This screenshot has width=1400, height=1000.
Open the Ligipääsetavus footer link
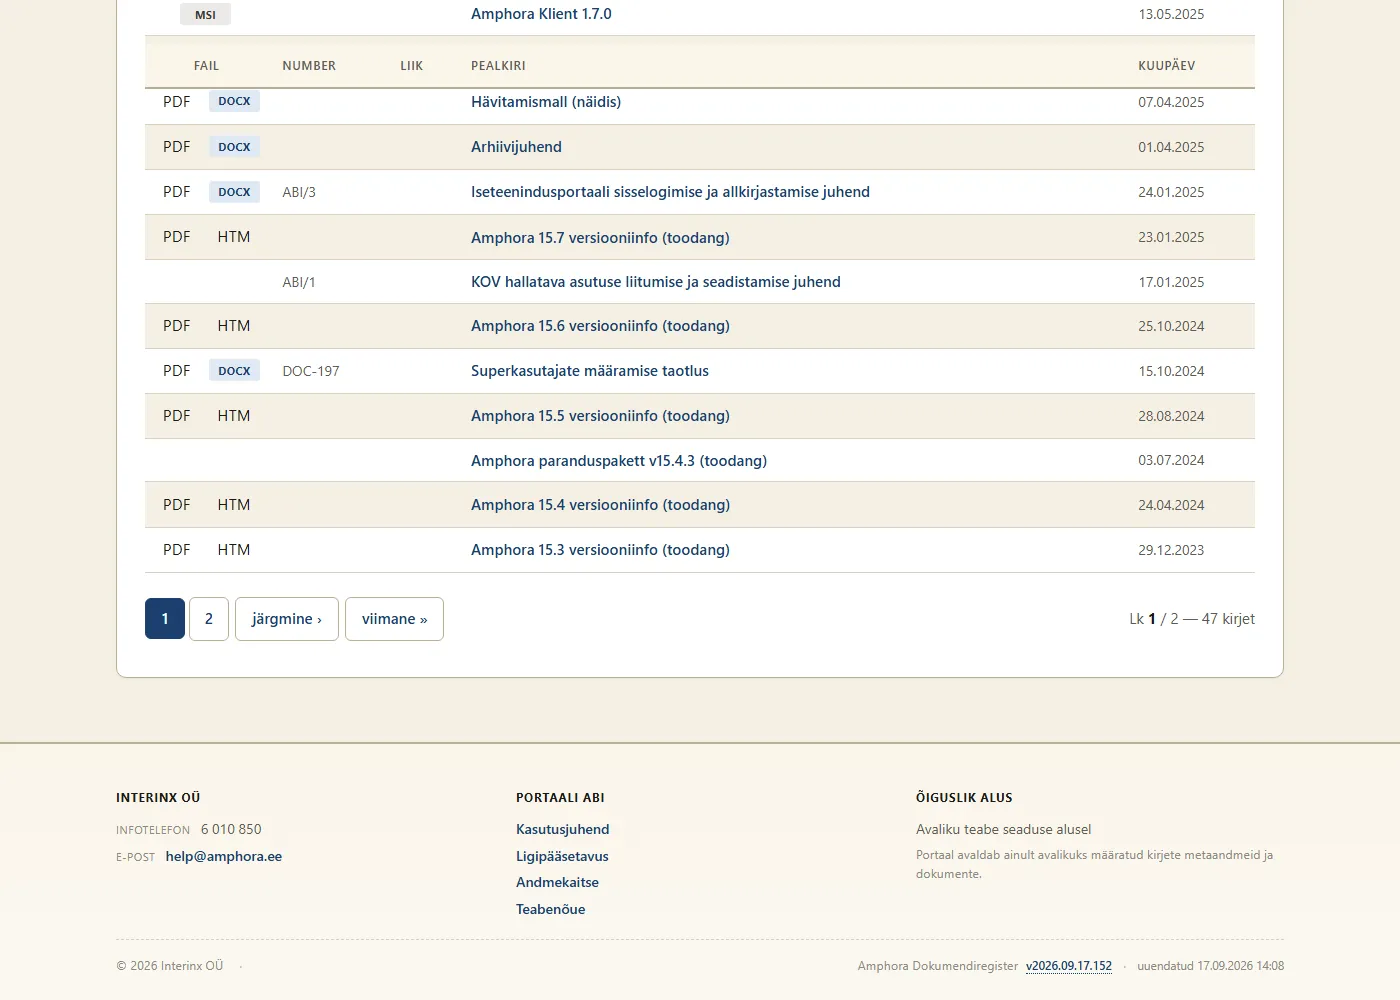point(562,856)
